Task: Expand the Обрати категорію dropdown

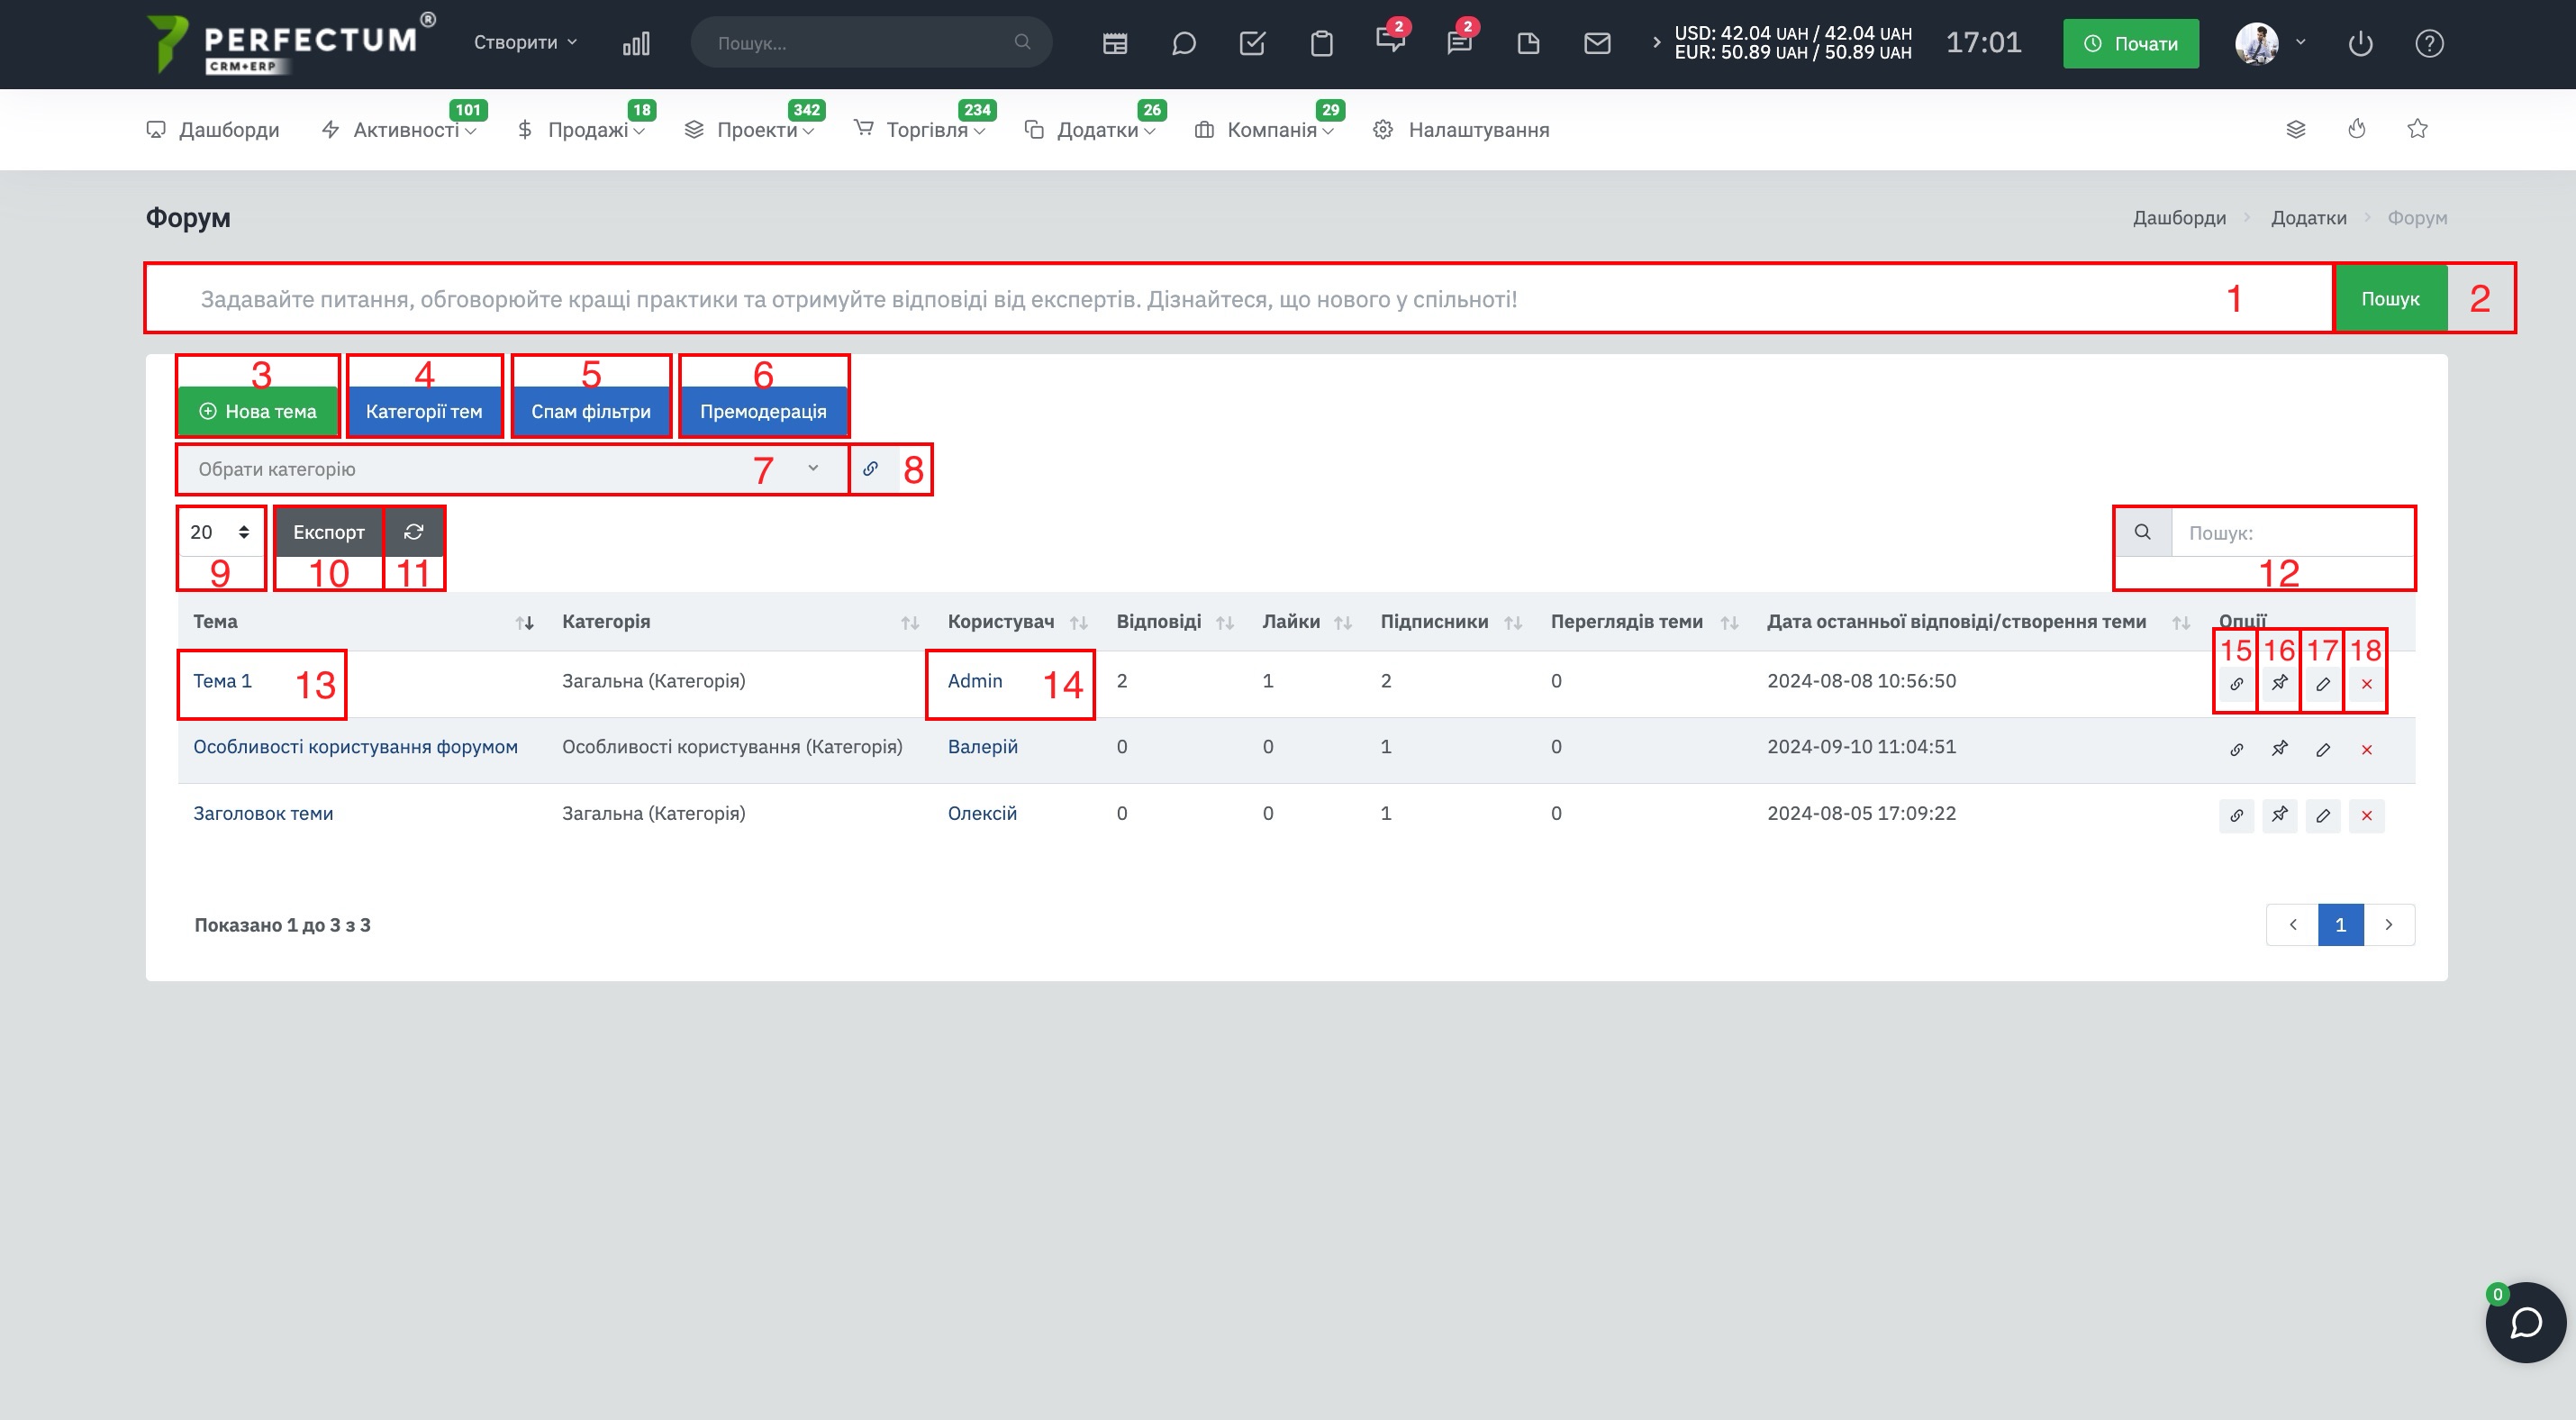Action: tap(512, 469)
